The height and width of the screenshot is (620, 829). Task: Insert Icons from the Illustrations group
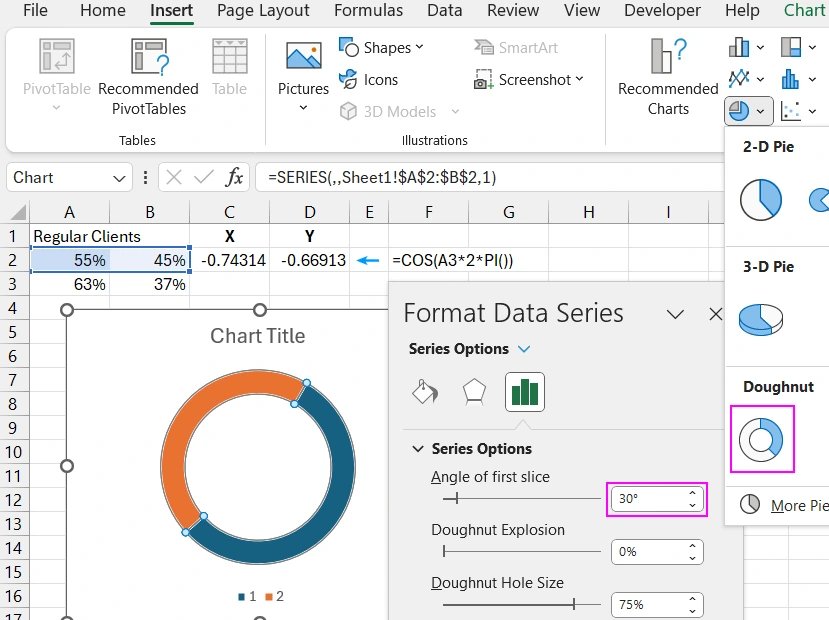pos(369,80)
